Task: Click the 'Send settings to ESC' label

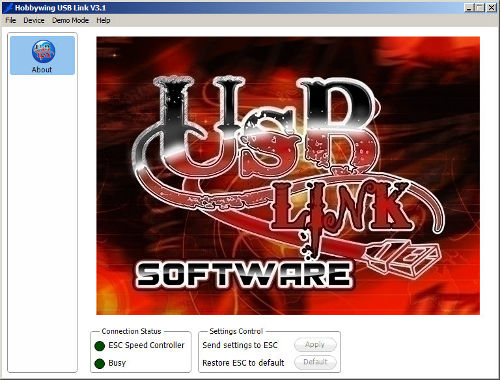Action: point(240,345)
